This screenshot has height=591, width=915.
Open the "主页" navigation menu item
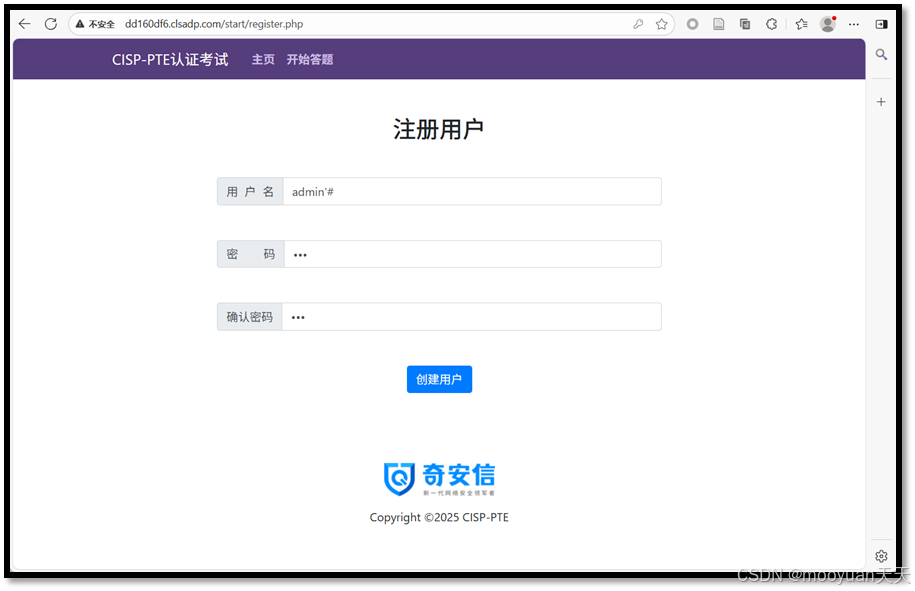coord(263,59)
